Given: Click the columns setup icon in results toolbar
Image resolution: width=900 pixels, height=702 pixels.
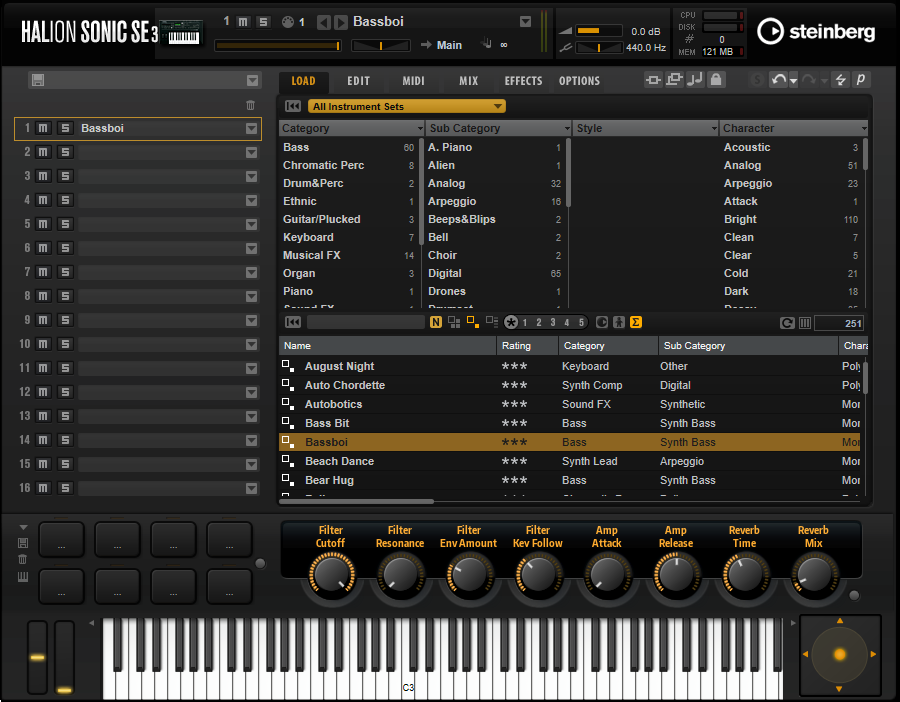Looking at the screenshot, I should [805, 322].
